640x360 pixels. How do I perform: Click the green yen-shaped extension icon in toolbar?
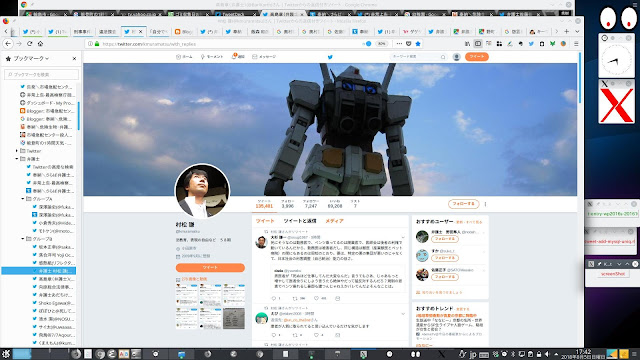coord(552,44)
